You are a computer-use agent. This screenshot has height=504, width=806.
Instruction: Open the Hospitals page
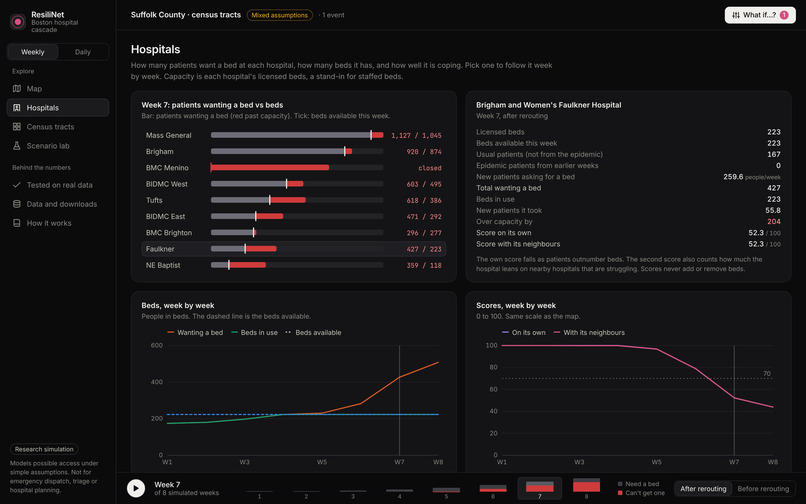[58, 107]
